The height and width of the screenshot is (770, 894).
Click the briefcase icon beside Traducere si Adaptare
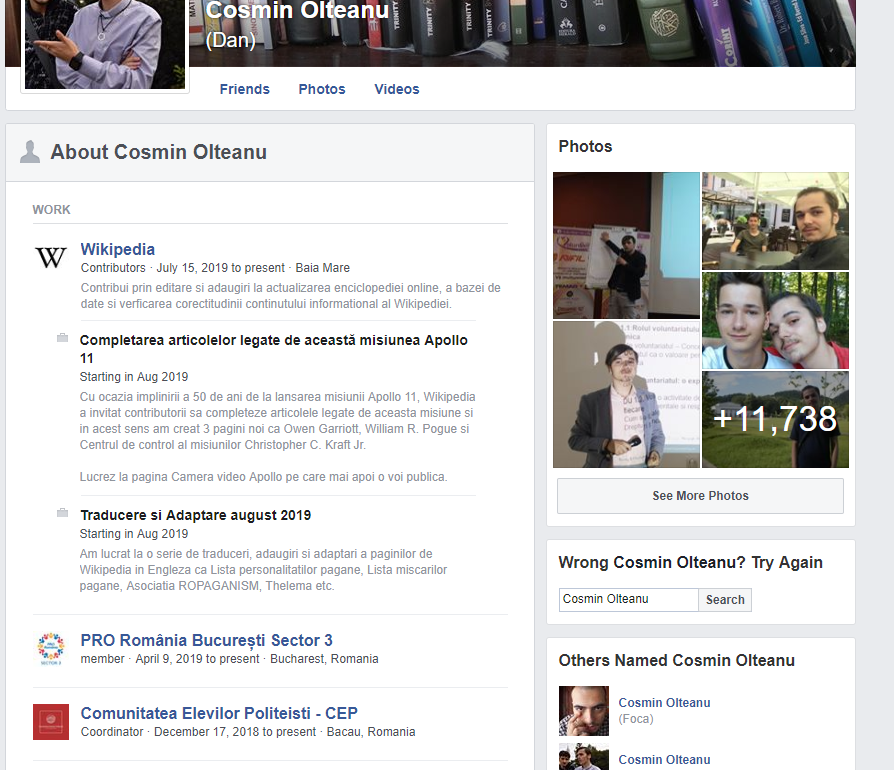[62, 513]
